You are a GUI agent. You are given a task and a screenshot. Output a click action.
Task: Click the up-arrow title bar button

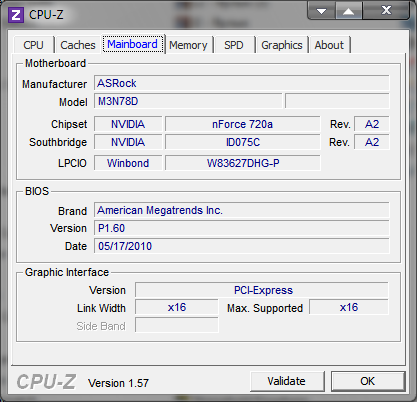[349, 11]
